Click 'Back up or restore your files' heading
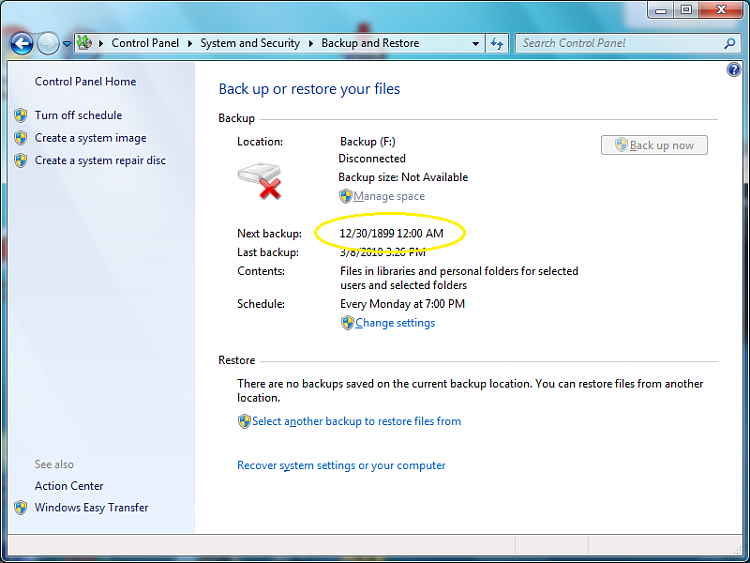750x563 pixels. (x=309, y=89)
